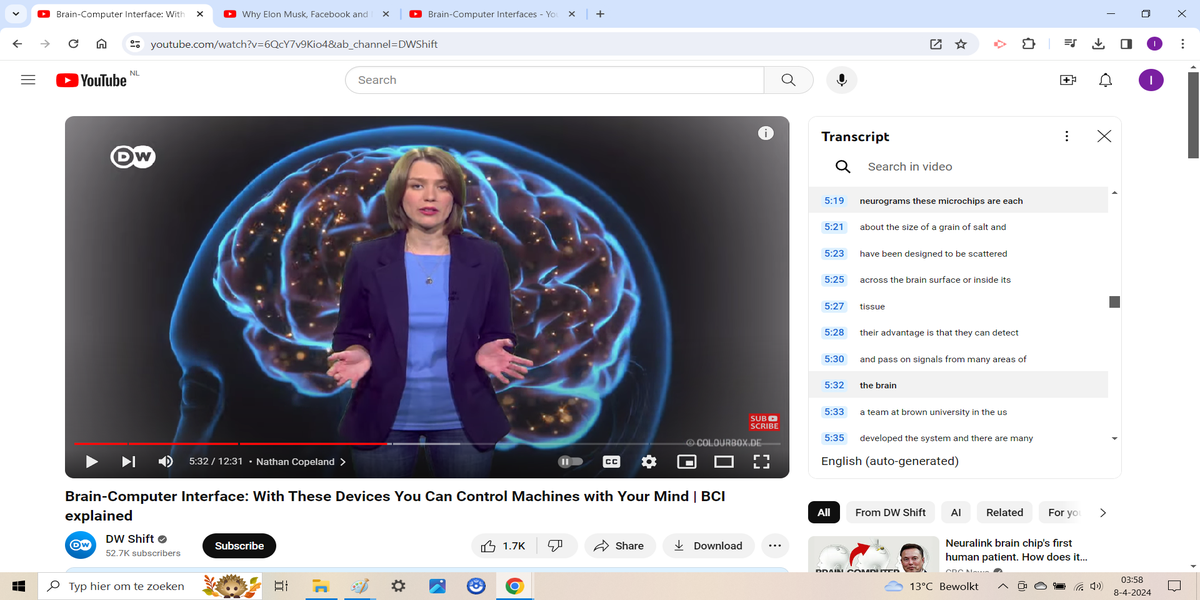
Task: Open video settings gear
Action: [x=649, y=462]
